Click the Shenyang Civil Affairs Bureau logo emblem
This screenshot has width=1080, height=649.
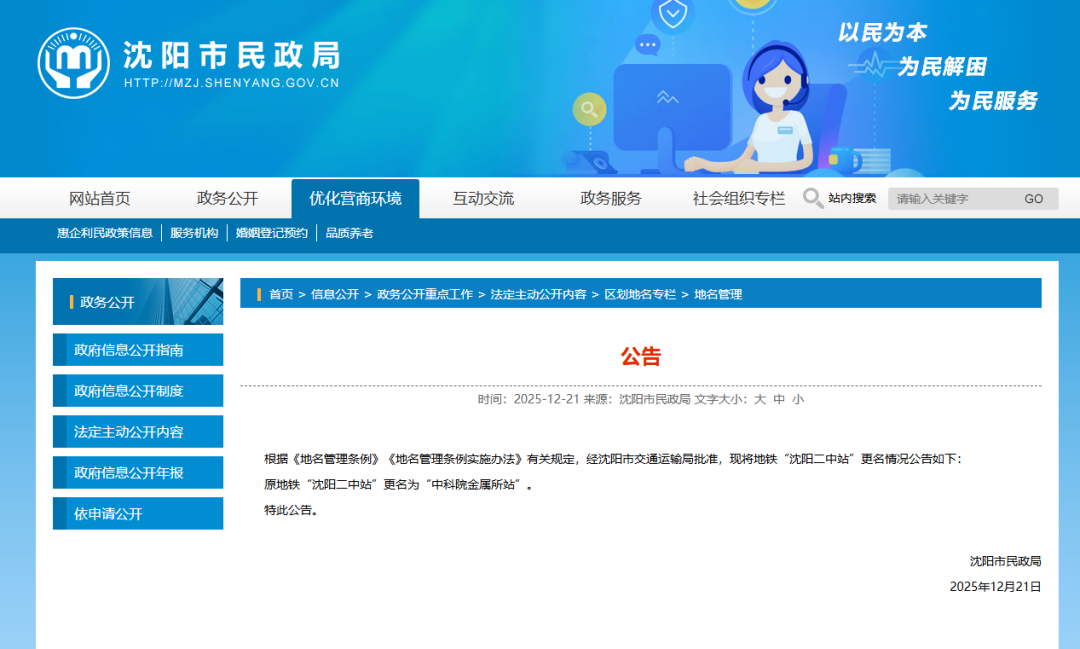pos(73,61)
